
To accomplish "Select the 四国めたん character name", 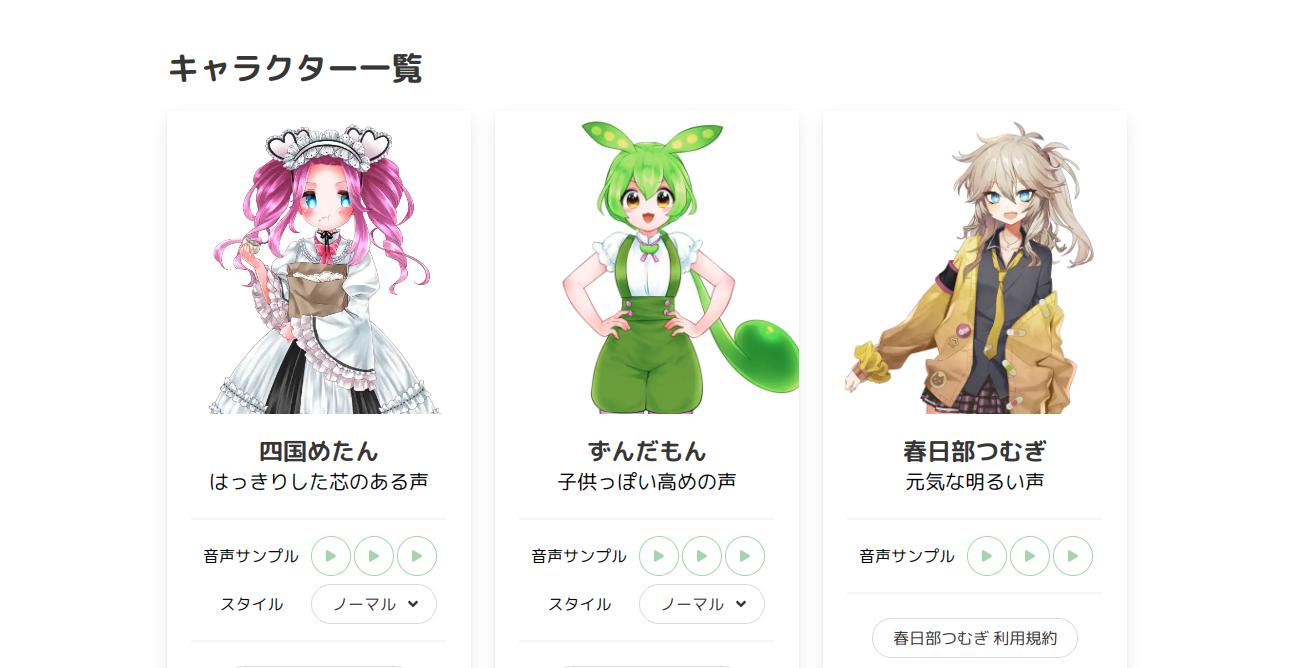I will 319,451.
